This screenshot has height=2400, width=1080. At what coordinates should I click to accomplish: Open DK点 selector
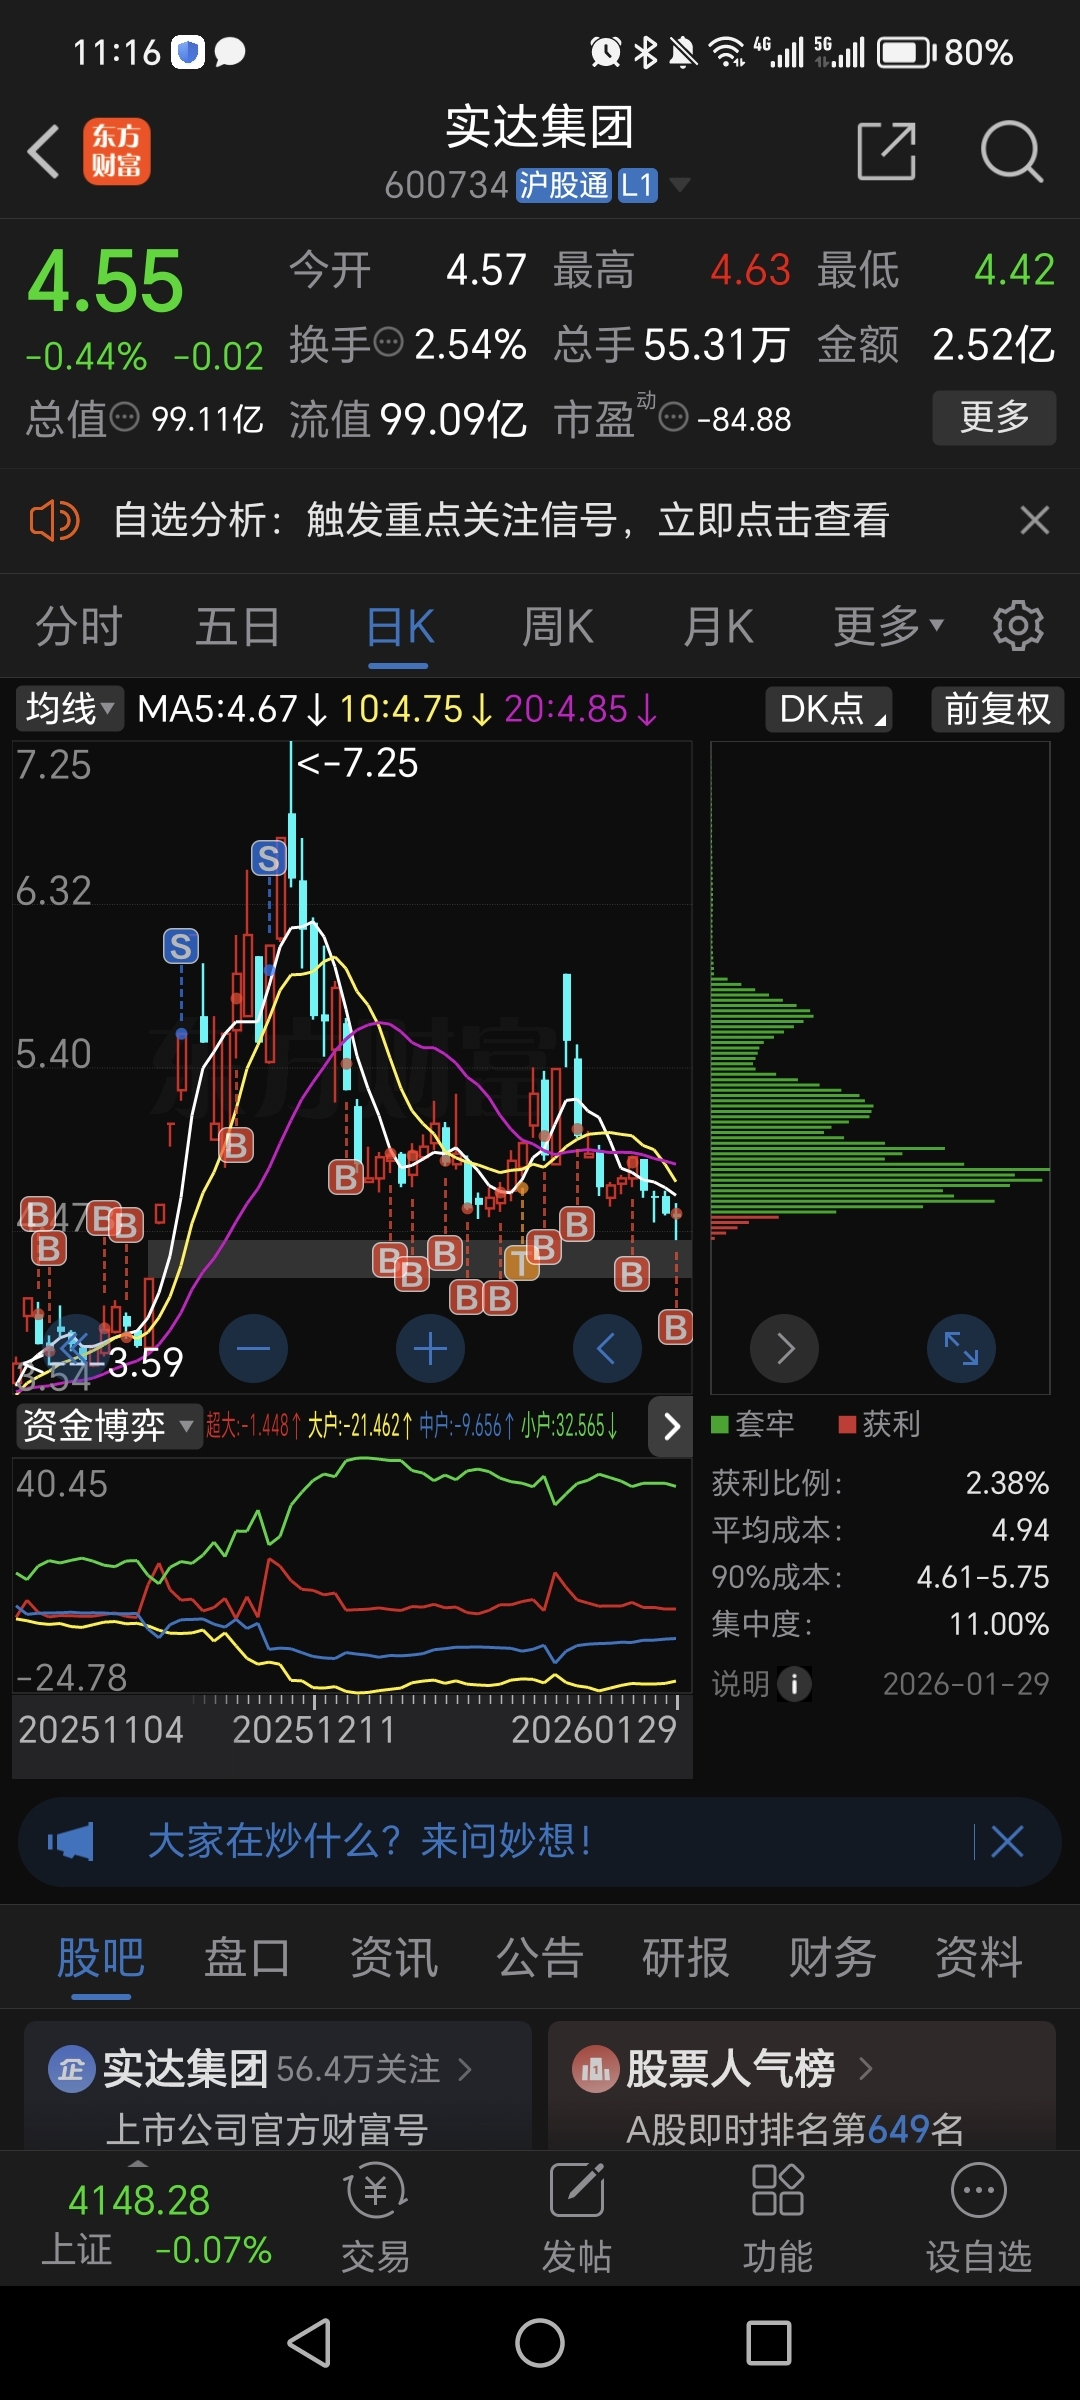[x=829, y=709]
